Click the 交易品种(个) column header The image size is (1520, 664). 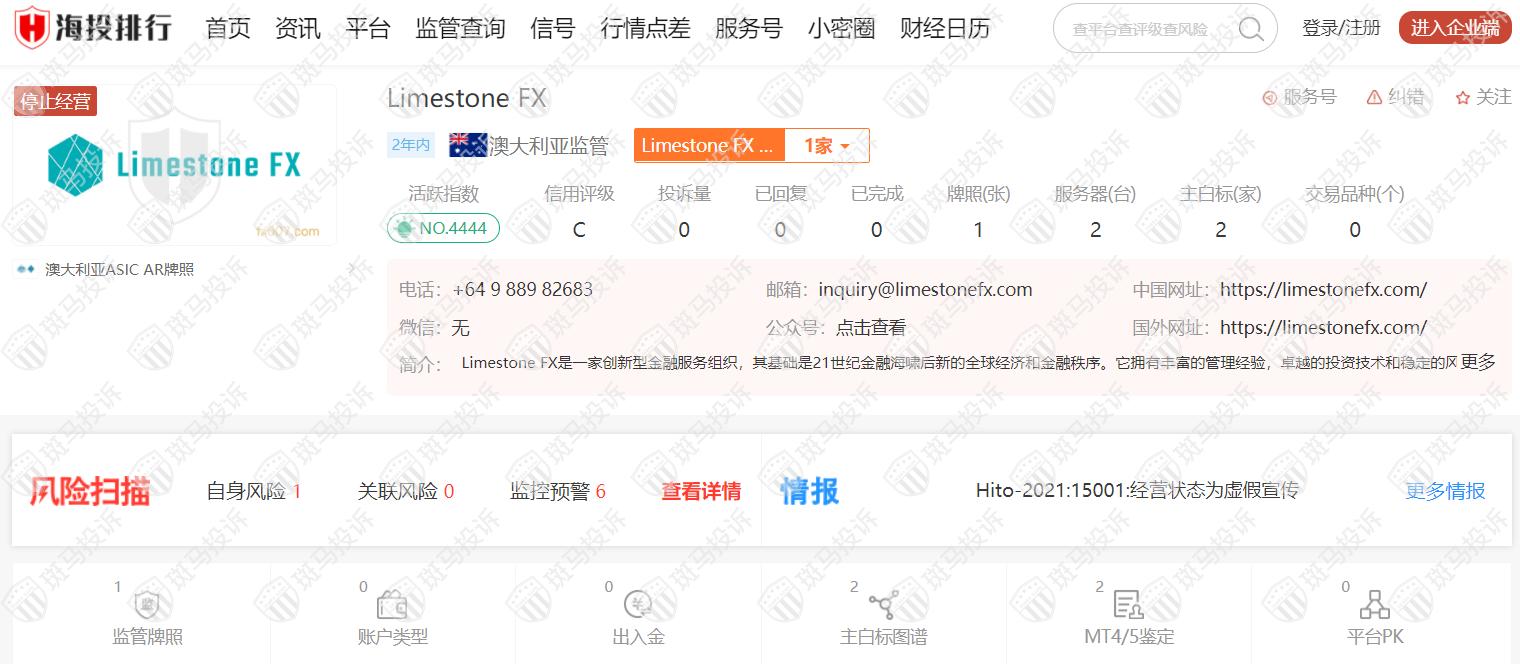tap(1355, 194)
